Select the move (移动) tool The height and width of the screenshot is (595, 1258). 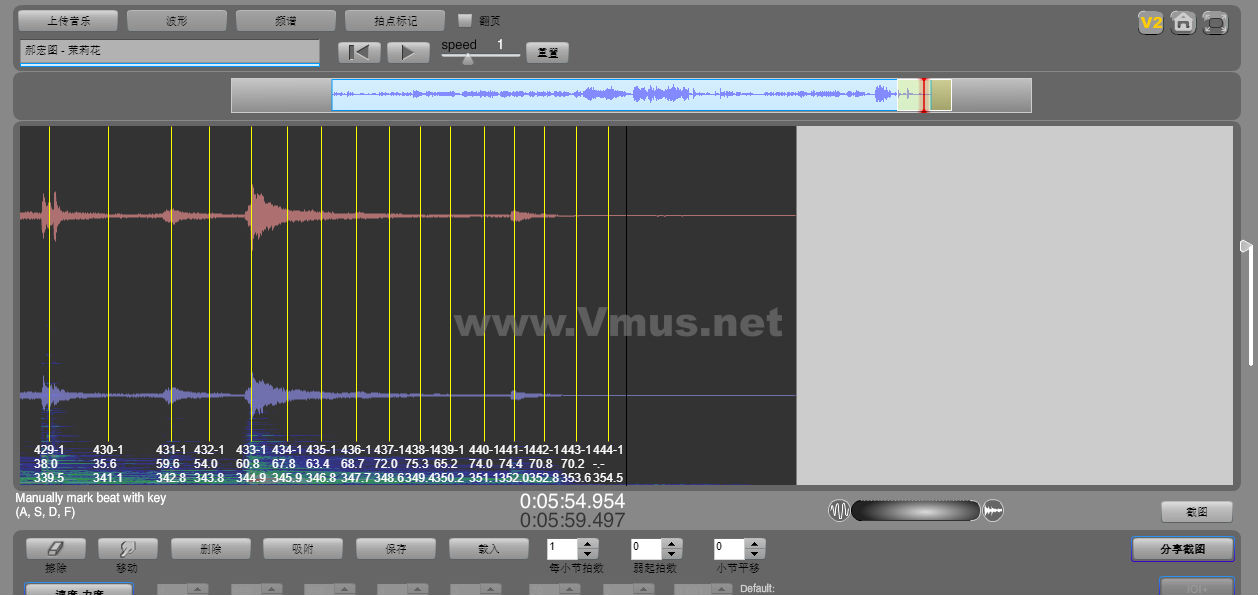(x=128, y=548)
